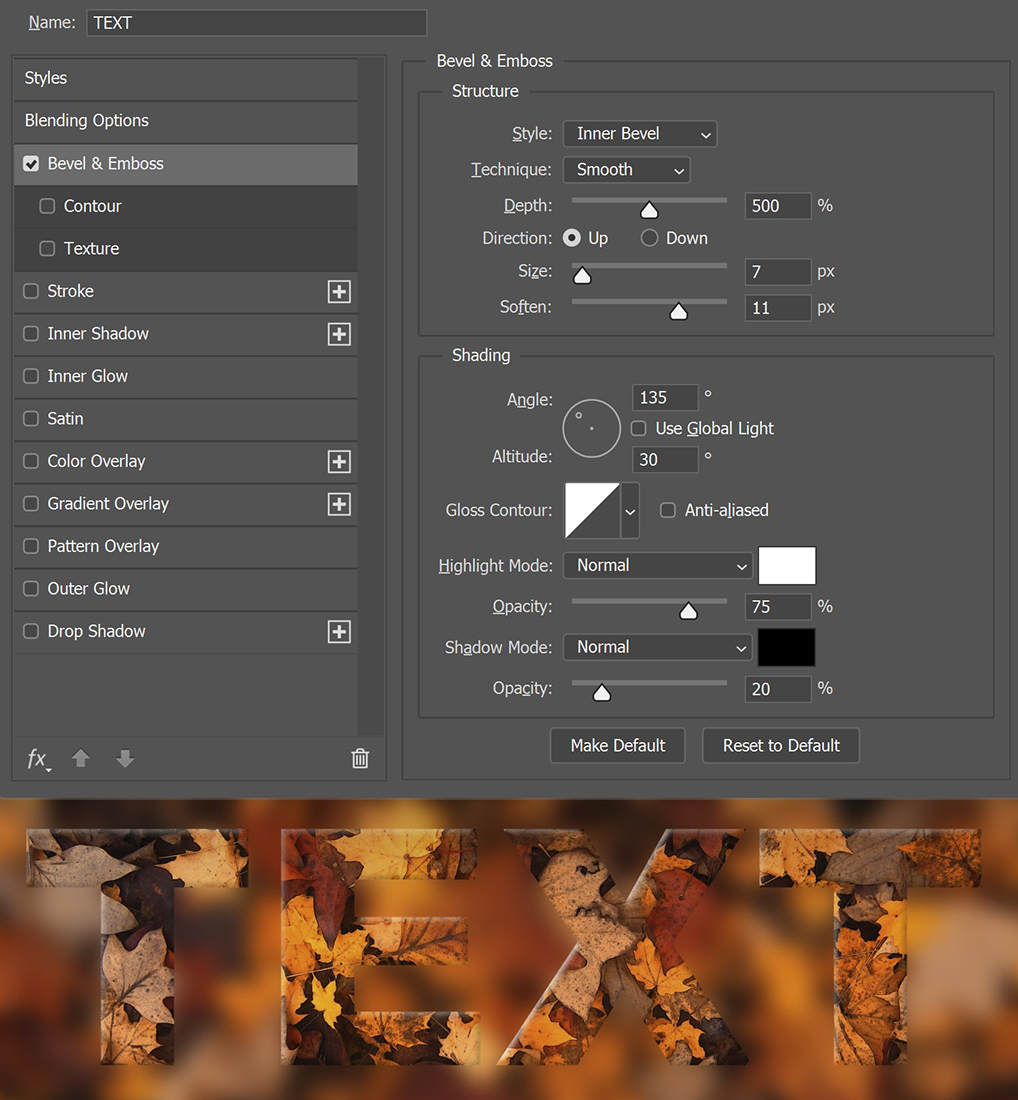The width and height of the screenshot is (1018, 1100).
Task: Click the Gloss Contour thumbnail
Action: coord(594,510)
